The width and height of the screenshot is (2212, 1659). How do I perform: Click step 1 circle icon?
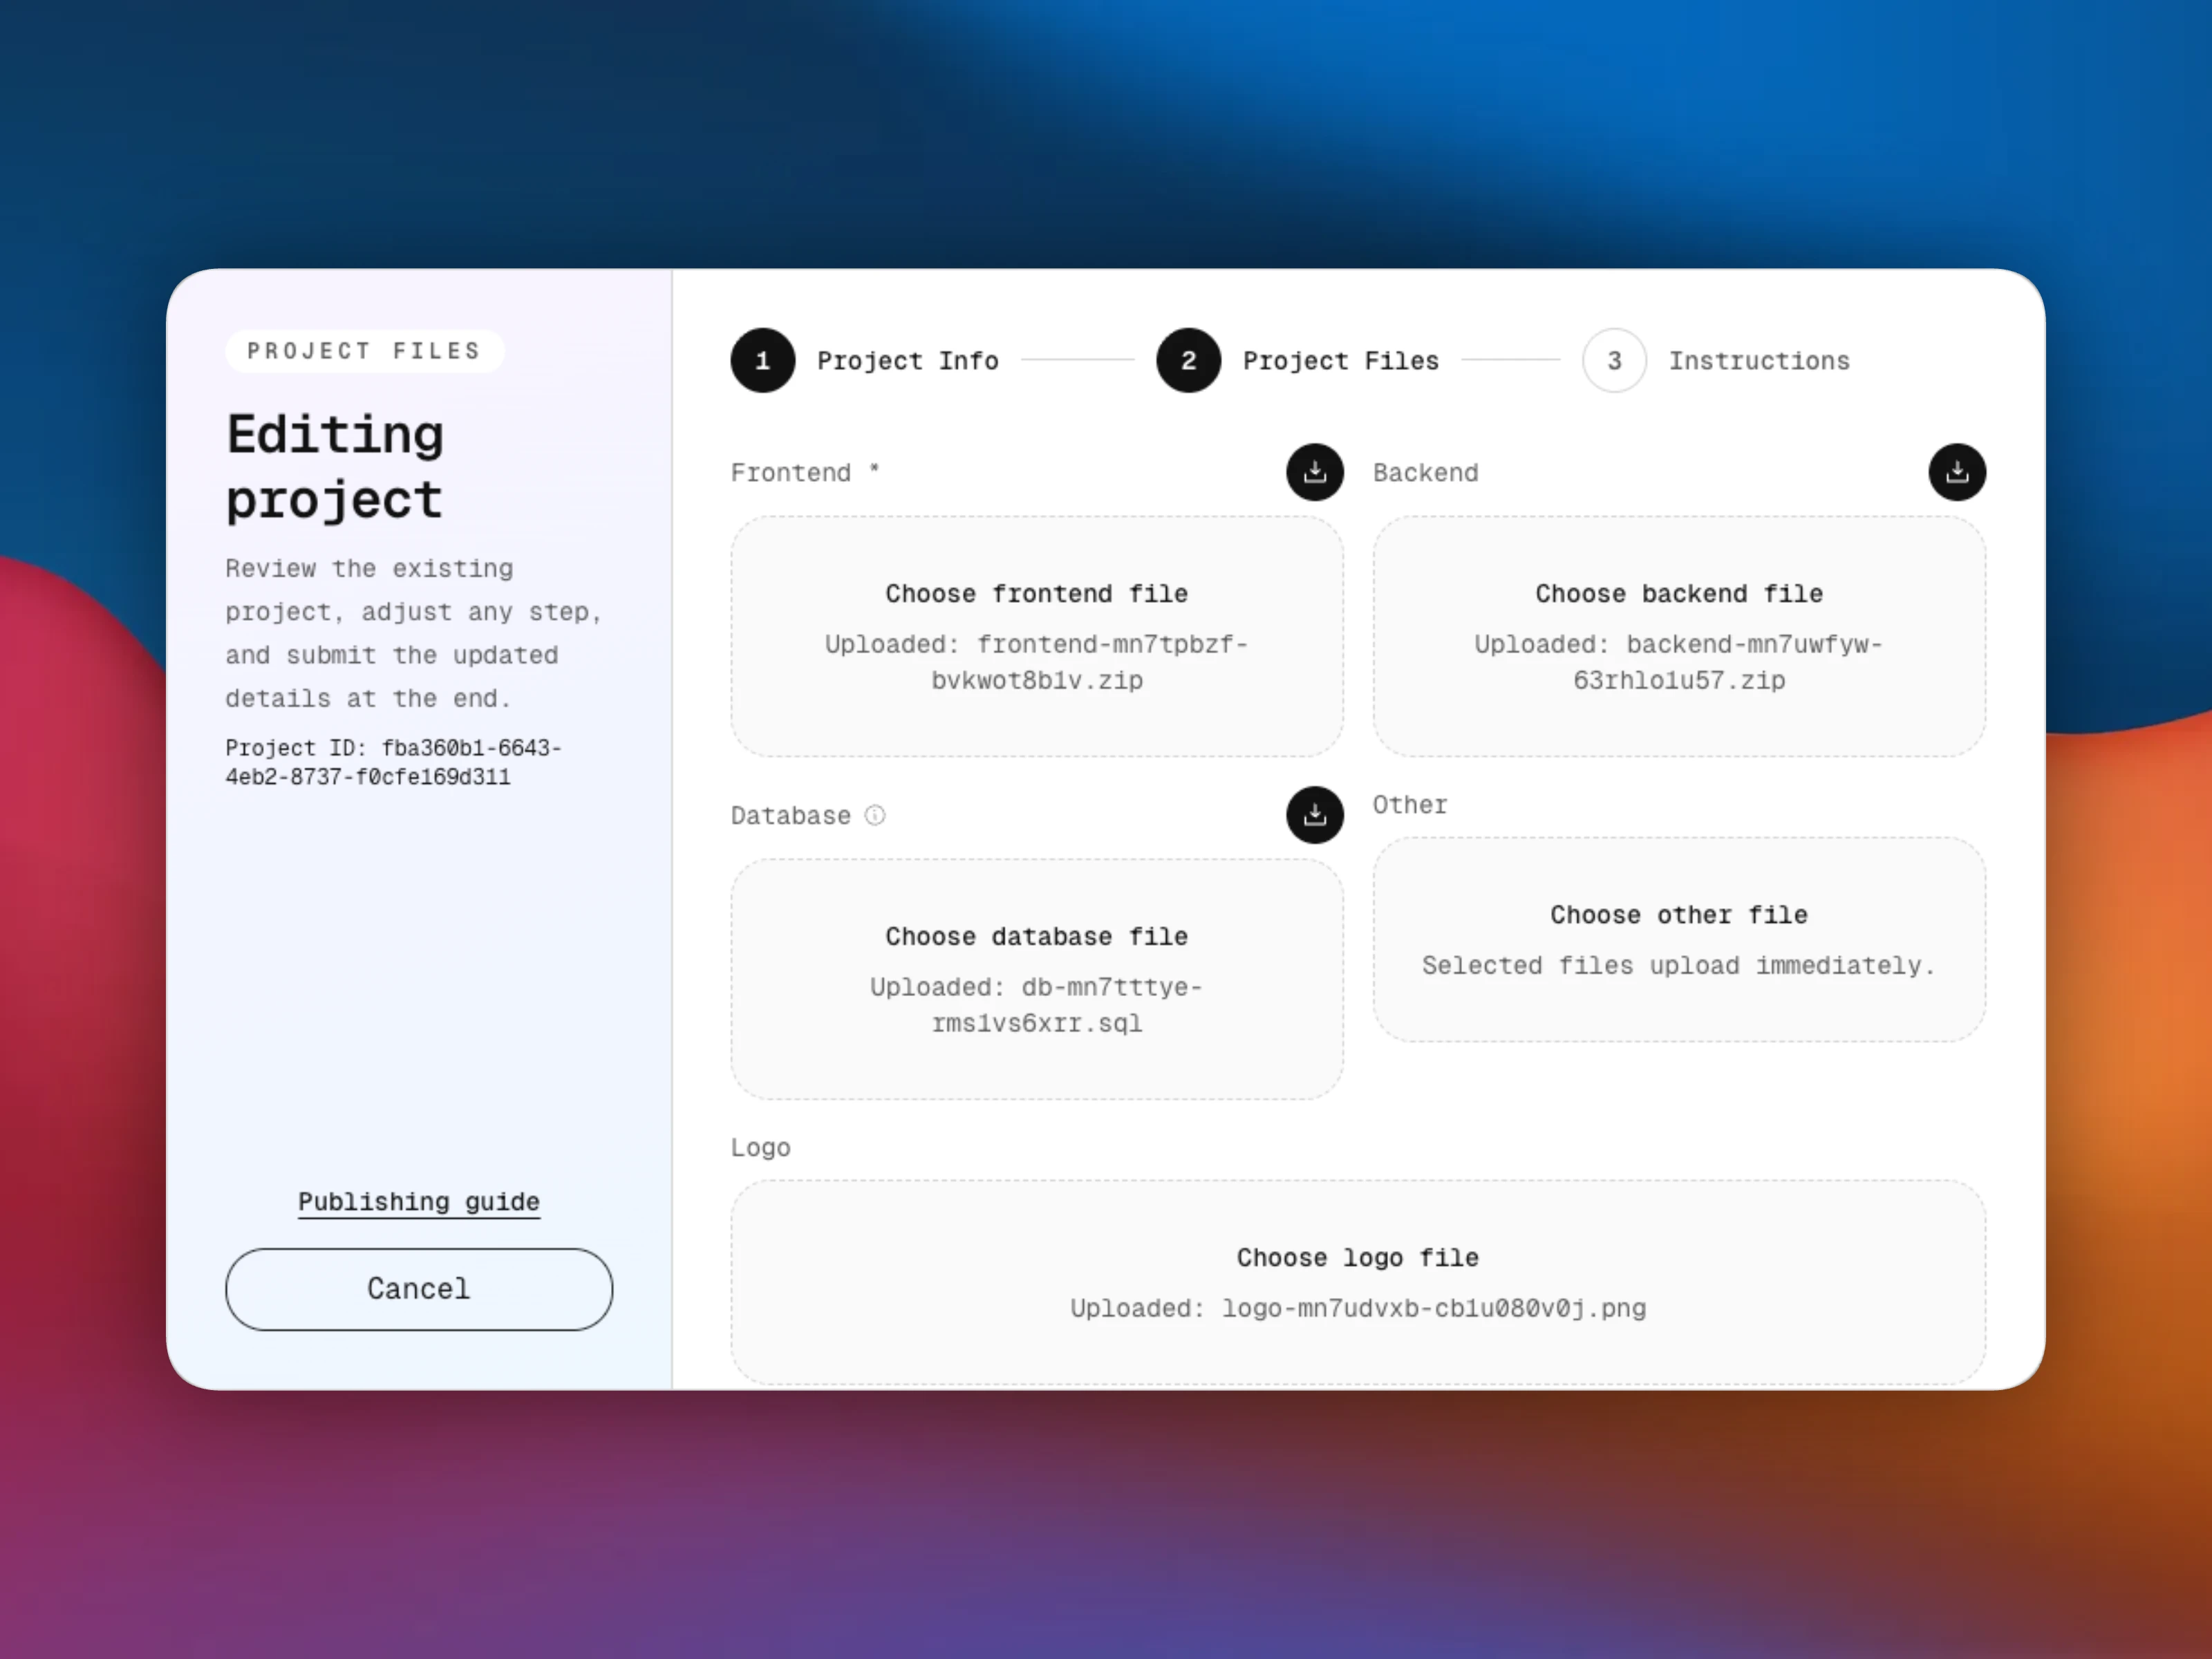pos(762,360)
